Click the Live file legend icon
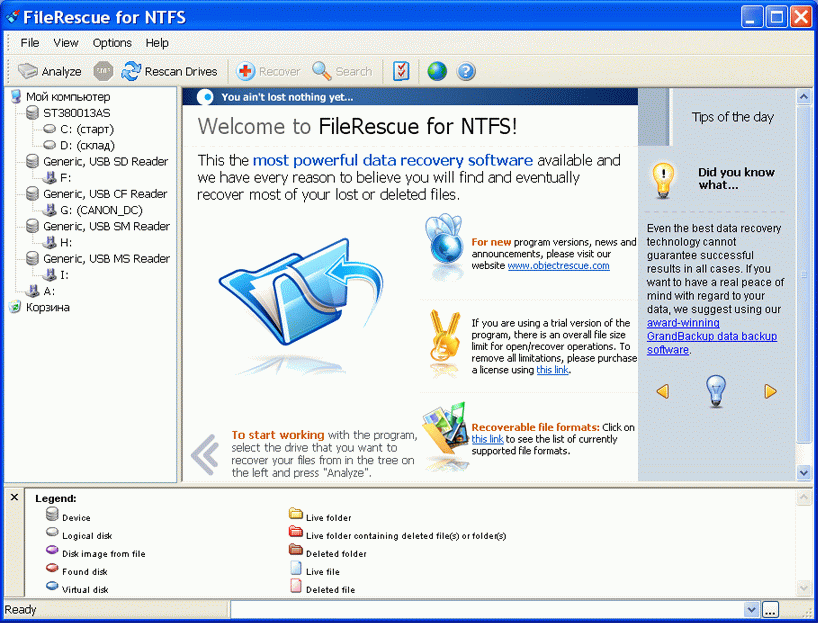 (296, 568)
